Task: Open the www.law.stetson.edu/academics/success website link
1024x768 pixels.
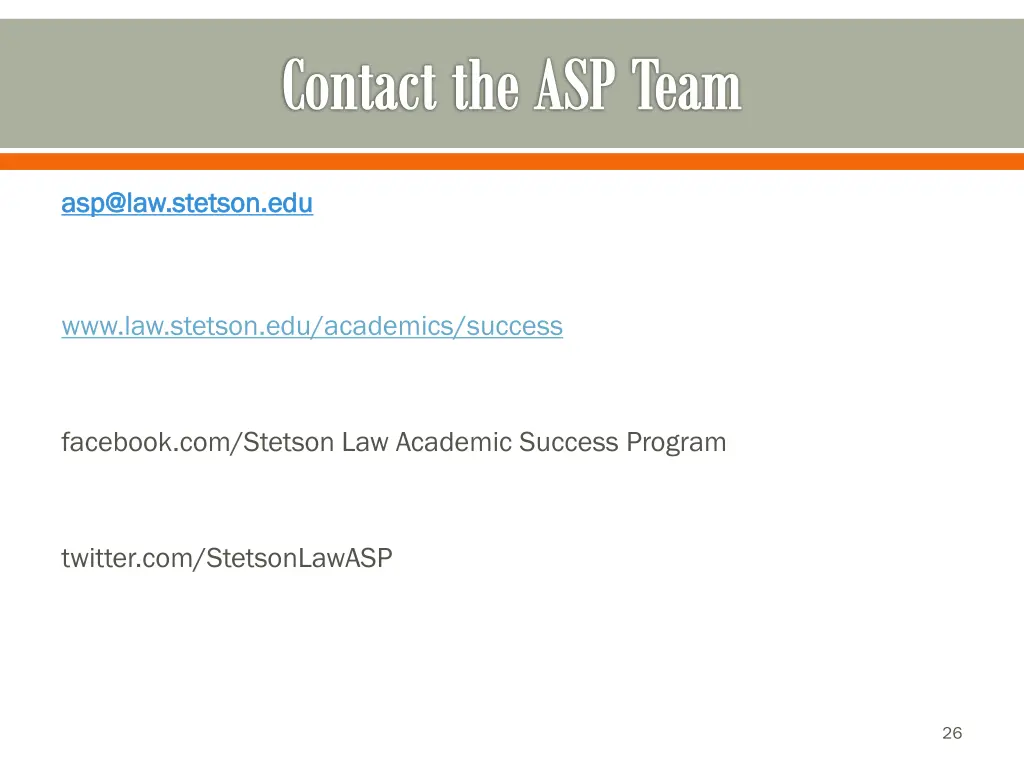Action: click(311, 326)
